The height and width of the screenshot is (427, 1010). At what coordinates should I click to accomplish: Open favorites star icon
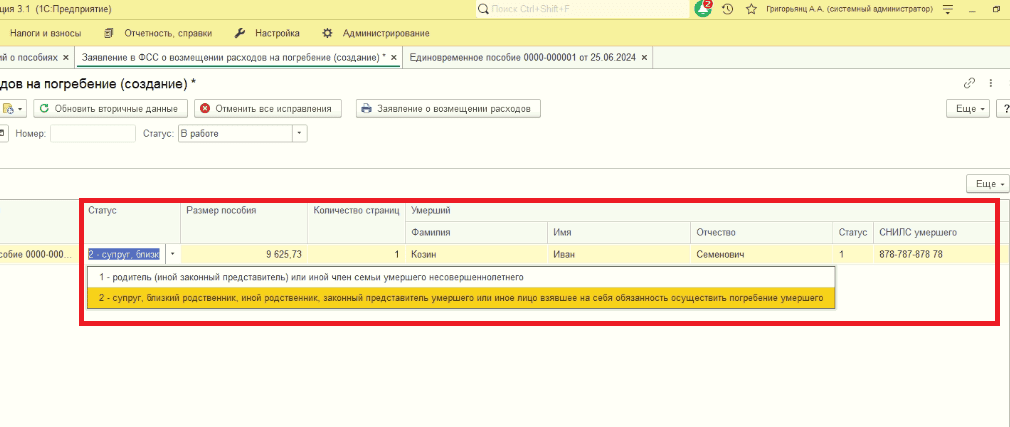[x=751, y=10]
